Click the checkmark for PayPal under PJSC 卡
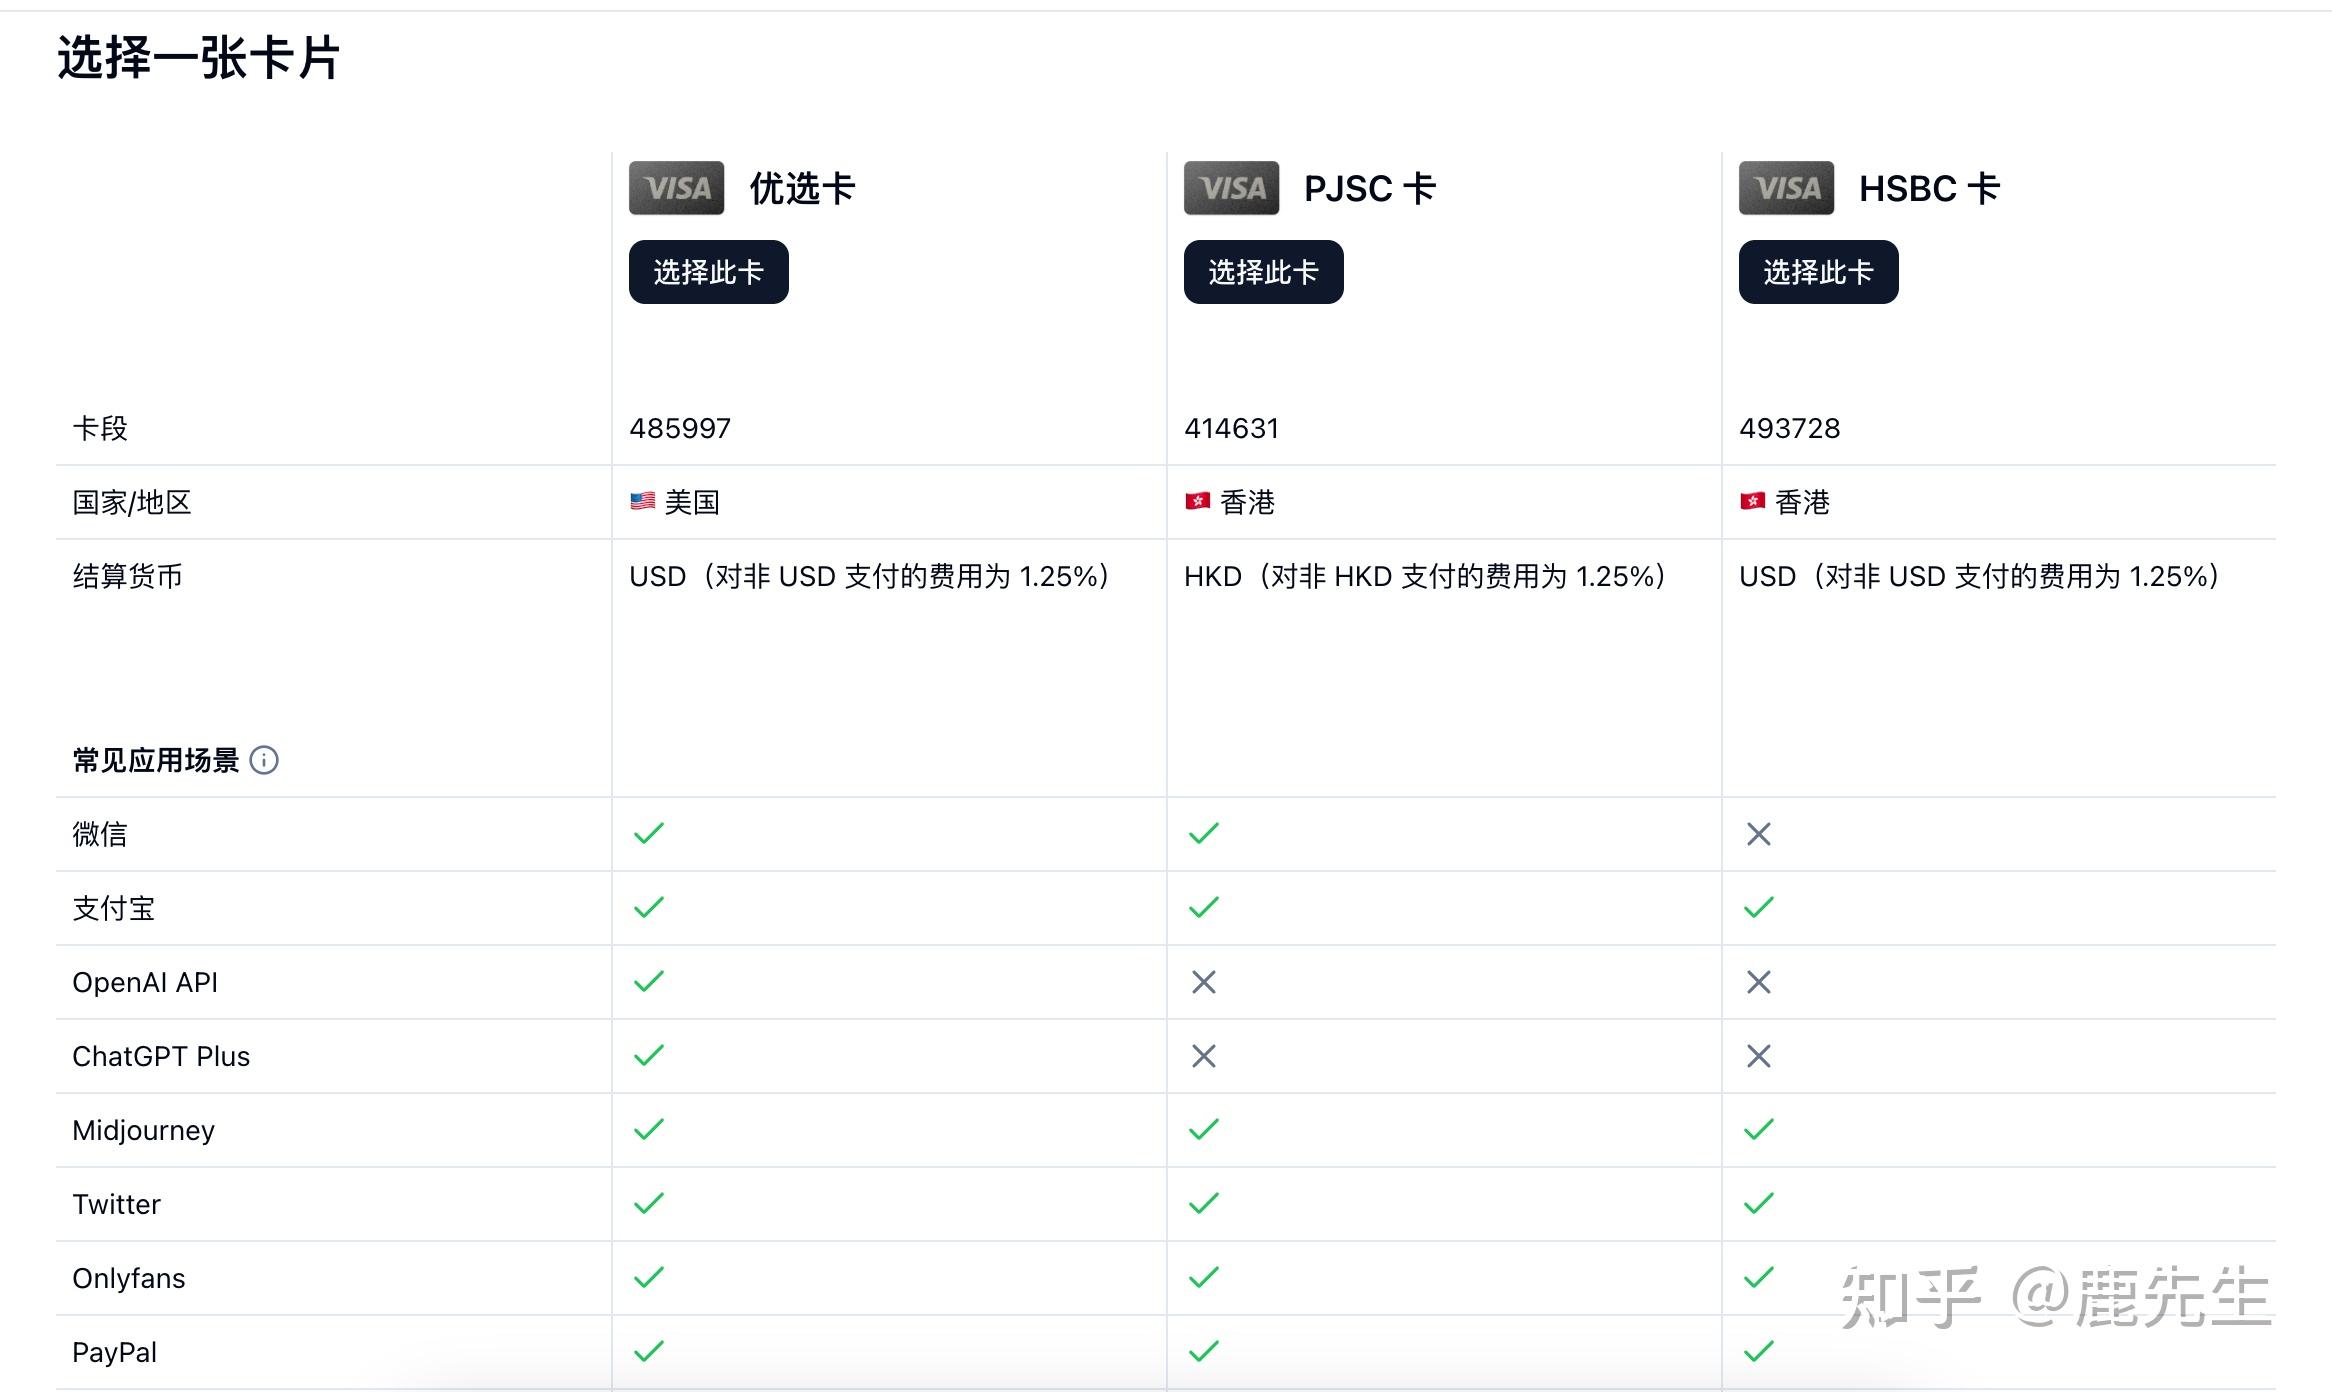2332x1392 pixels. tap(1203, 1352)
